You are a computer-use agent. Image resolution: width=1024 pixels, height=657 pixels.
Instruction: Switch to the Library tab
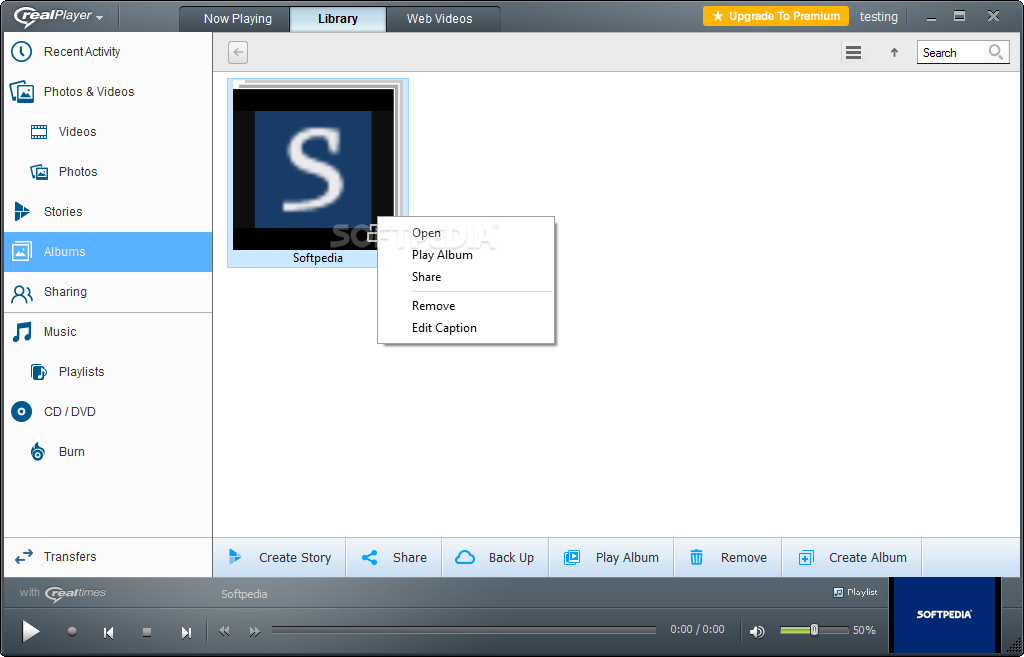[338, 18]
